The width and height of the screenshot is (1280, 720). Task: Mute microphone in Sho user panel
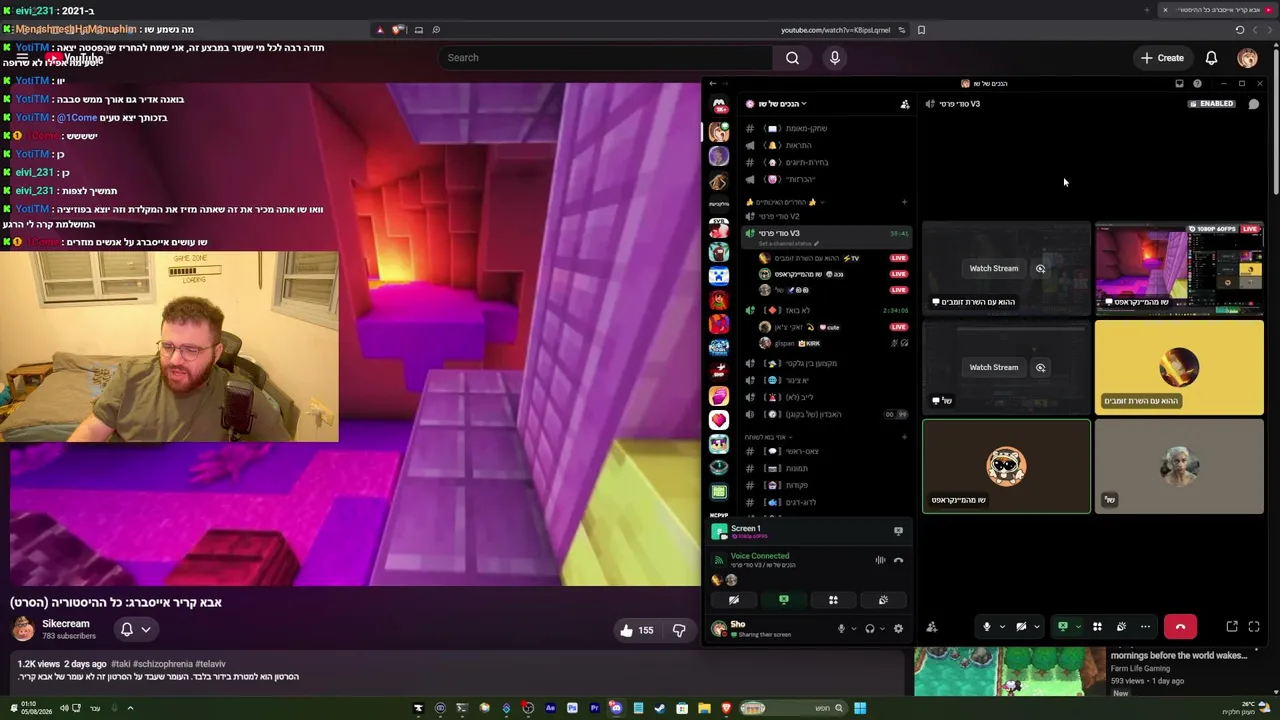841,629
